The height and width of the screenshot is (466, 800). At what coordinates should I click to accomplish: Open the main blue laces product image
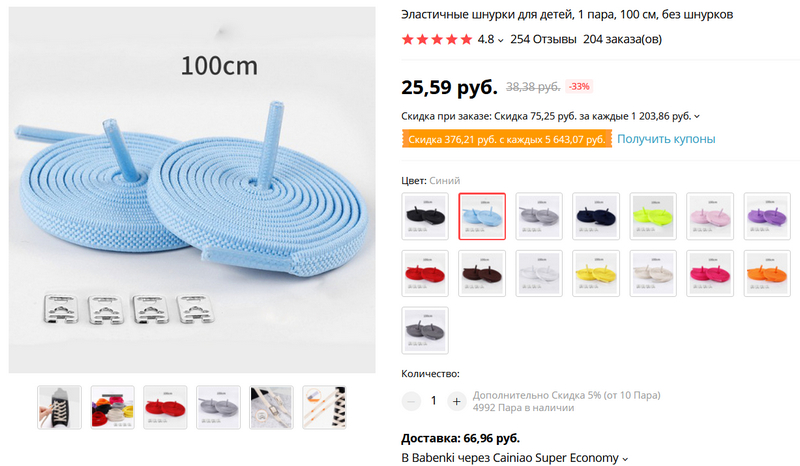tap(192, 190)
